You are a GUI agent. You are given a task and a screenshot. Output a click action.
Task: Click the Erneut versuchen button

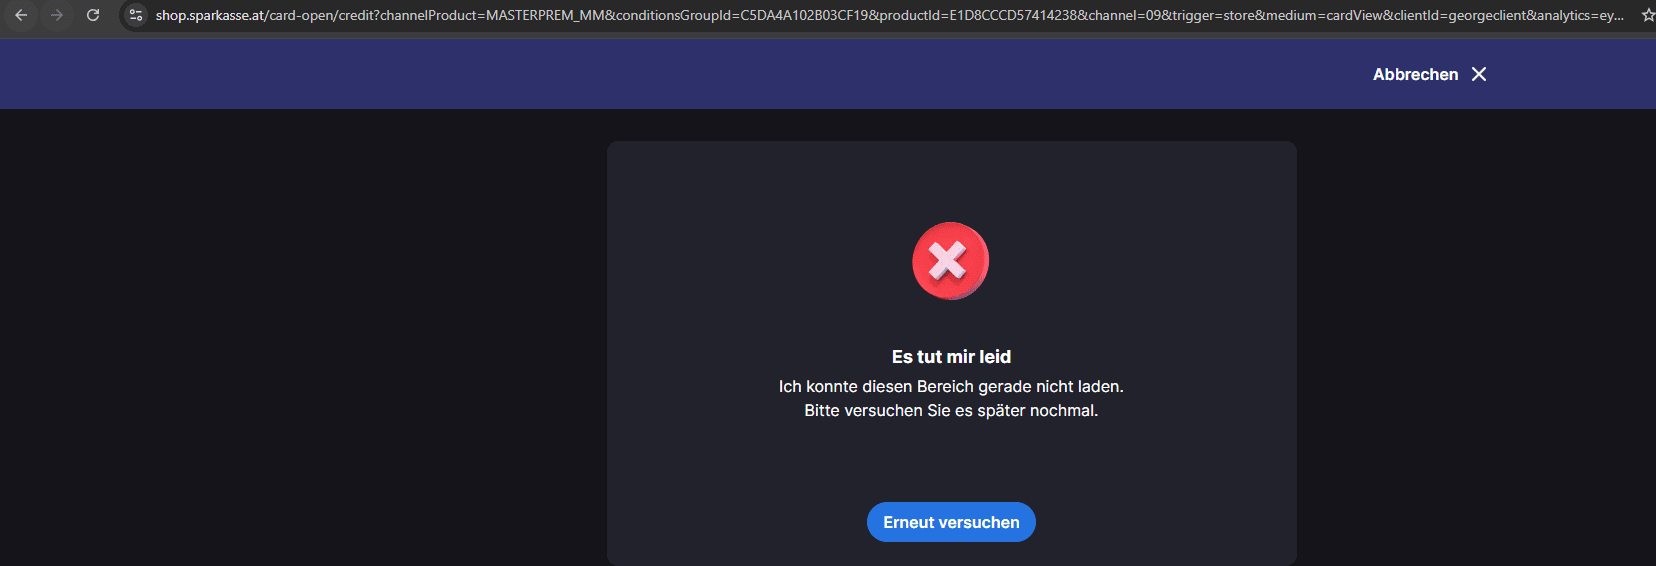[x=951, y=522]
